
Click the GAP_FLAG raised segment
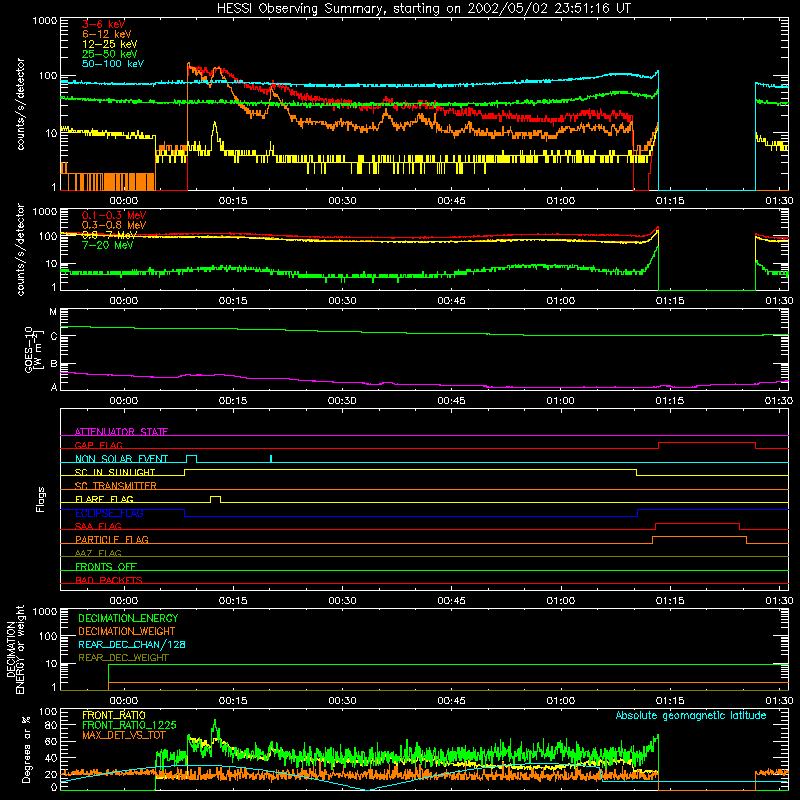[707, 443]
